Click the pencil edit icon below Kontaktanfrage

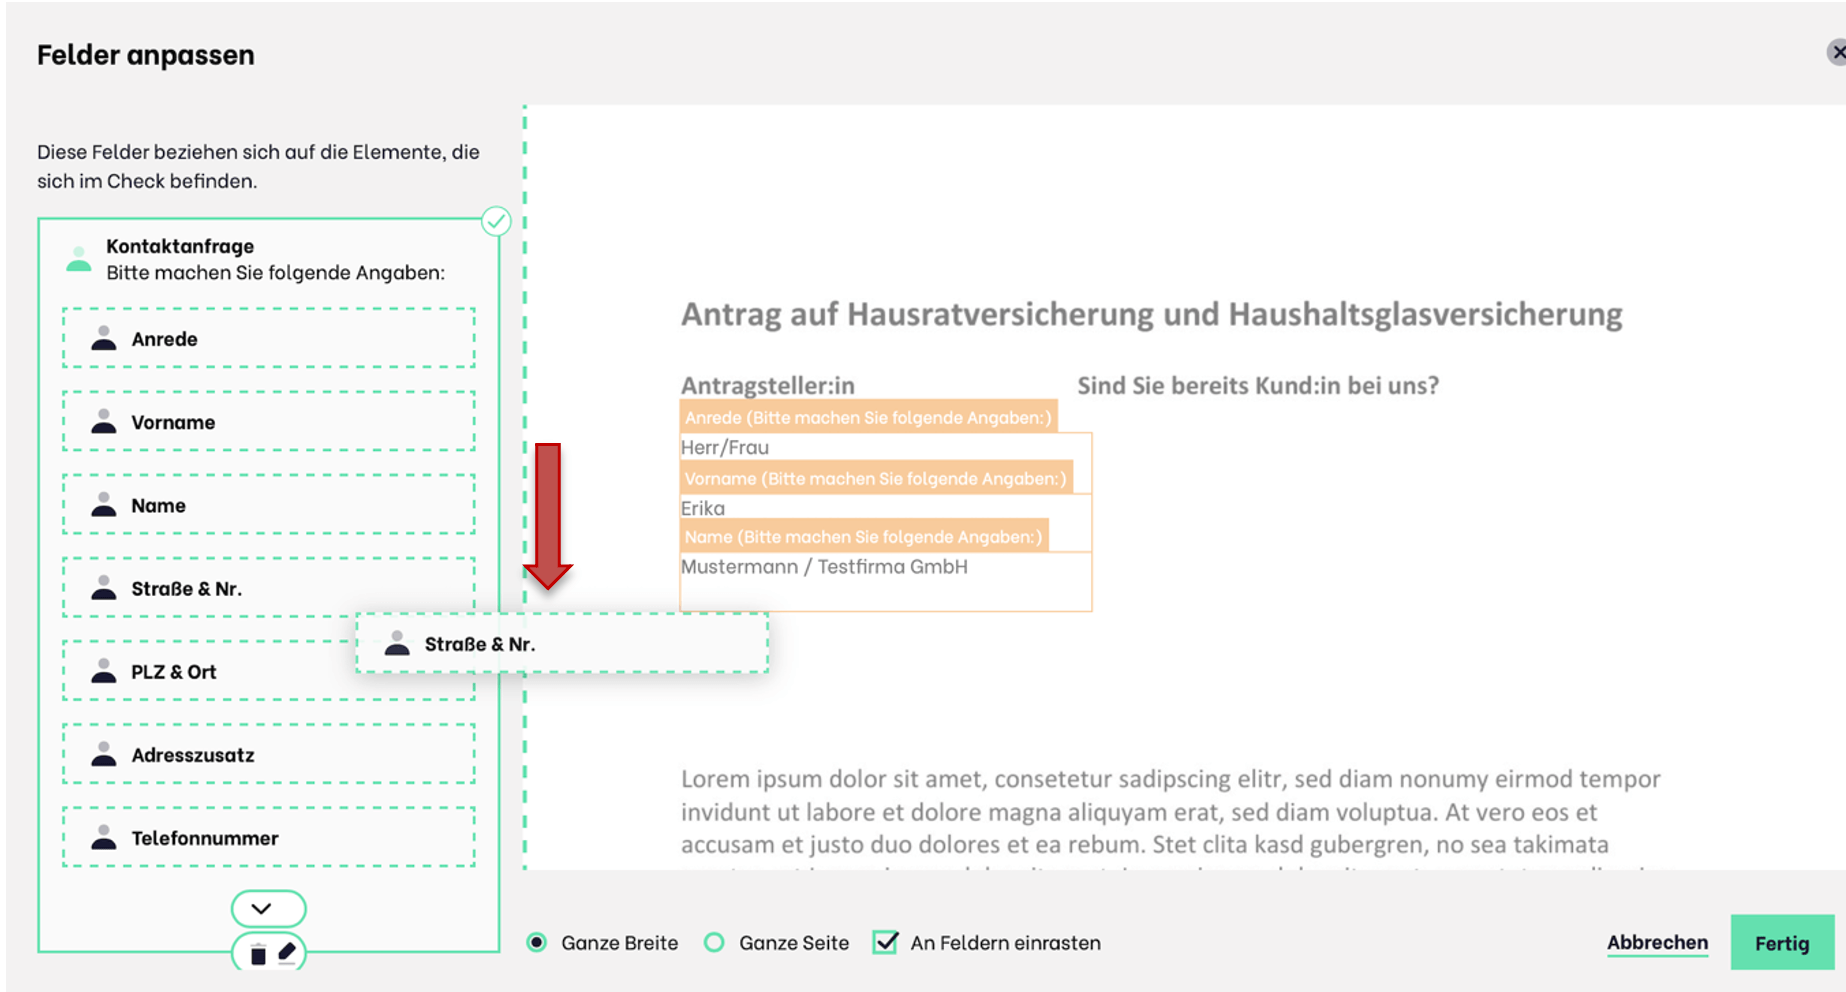[287, 952]
